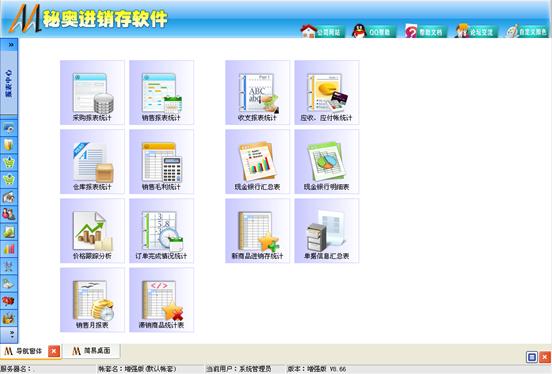
Task: Open 应收、应付帐统计 receivables tile
Action: pyautogui.click(x=327, y=93)
